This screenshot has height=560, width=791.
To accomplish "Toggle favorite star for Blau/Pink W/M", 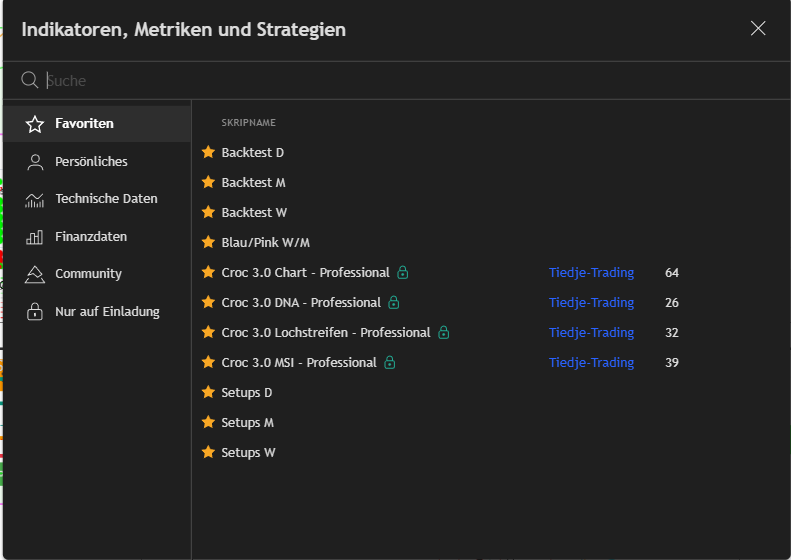I will point(208,242).
